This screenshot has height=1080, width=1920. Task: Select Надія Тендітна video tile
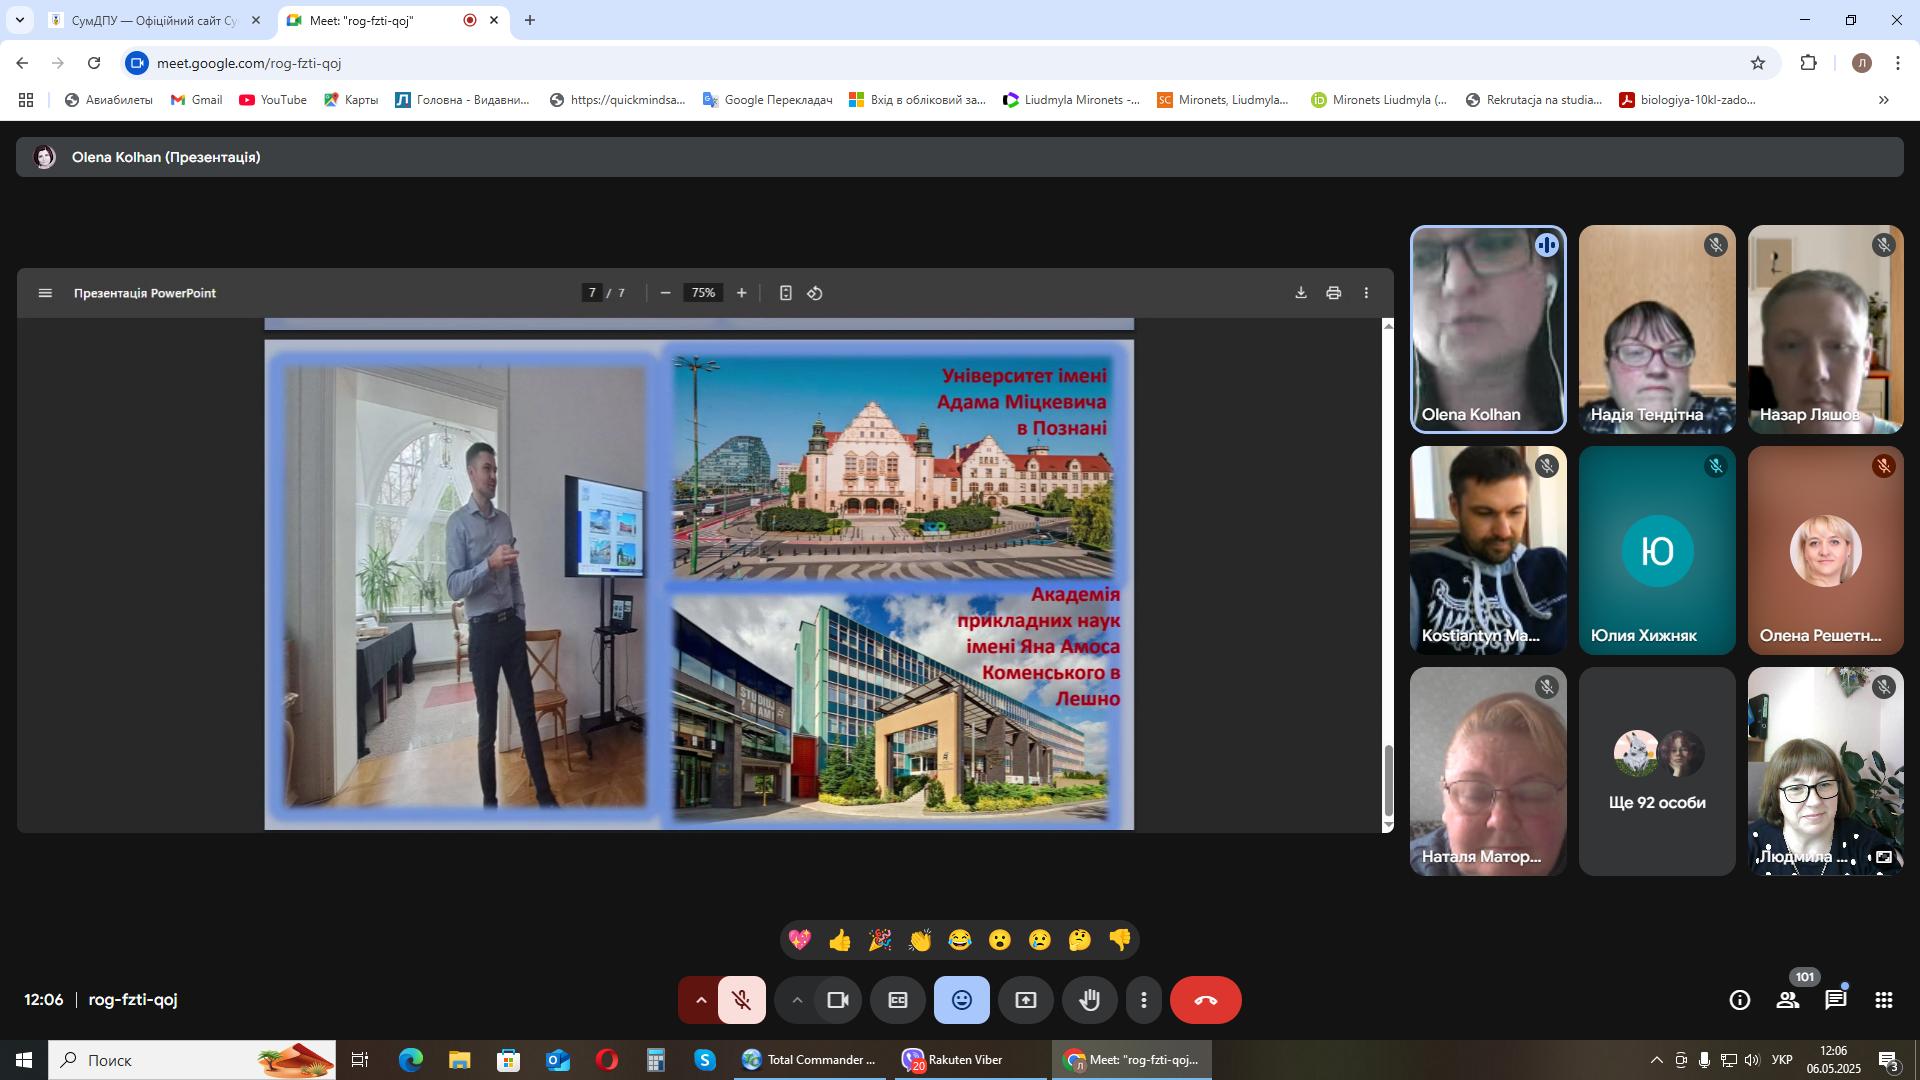coord(1657,330)
